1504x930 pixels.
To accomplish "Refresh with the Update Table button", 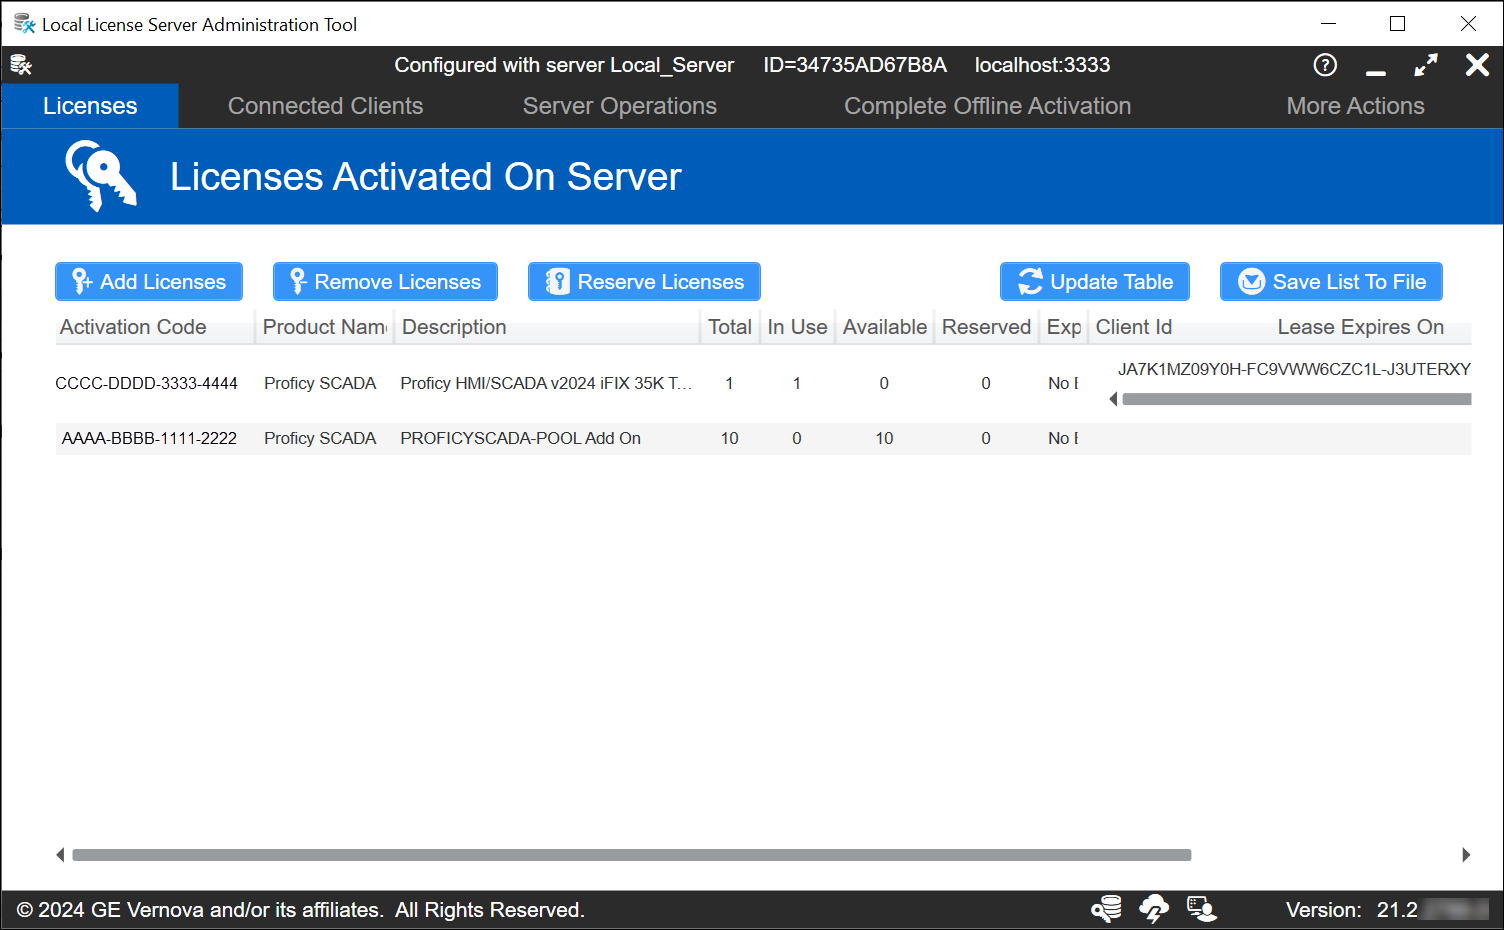I will tap(1095, 282).
